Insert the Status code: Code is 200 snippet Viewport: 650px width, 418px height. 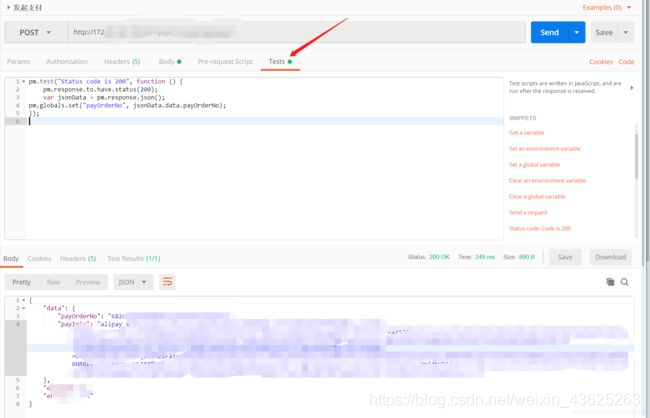point(540,228)
